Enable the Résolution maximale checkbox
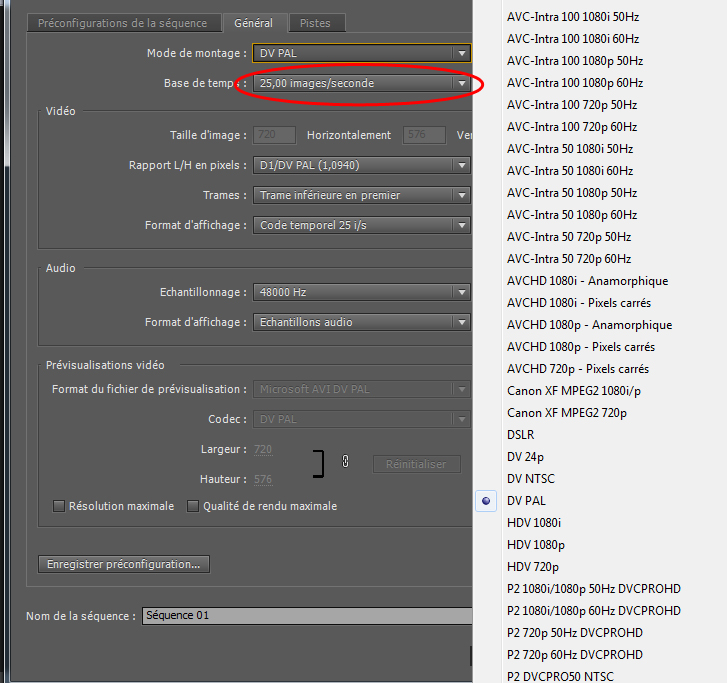 coord(59,506)
